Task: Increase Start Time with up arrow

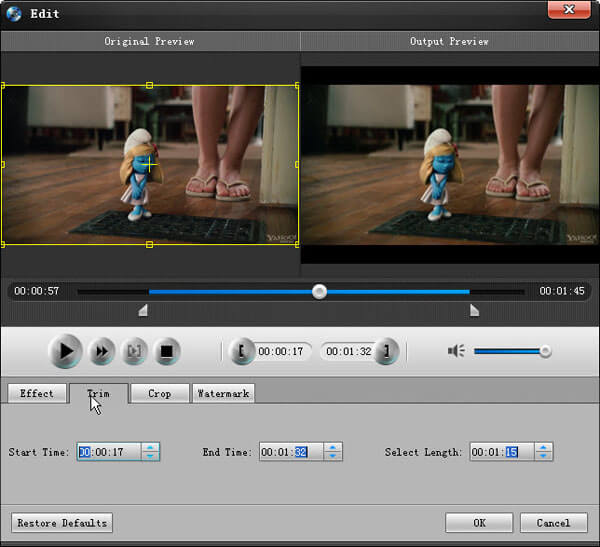Action: click(x=150, y=447)
